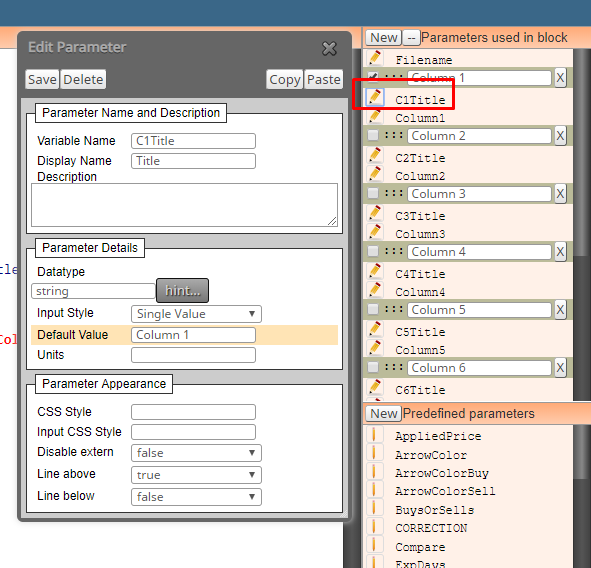Edit C3Title using its pencil icon

[375, 213]
